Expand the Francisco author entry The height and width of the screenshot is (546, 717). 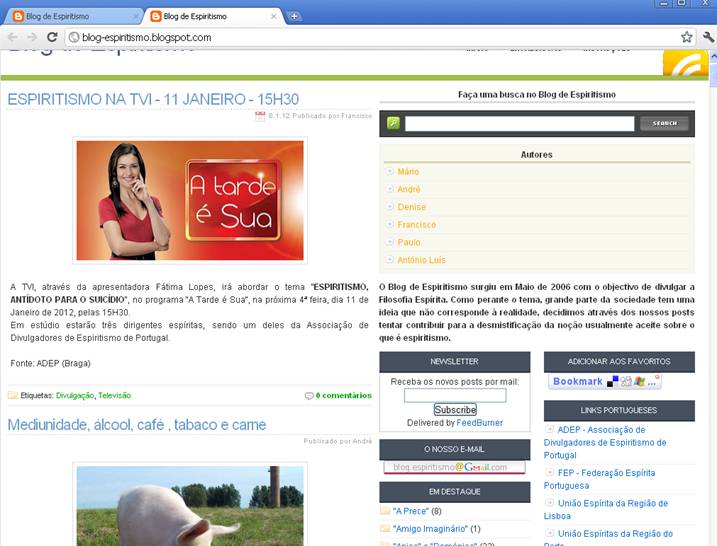(x=390, y=225)
